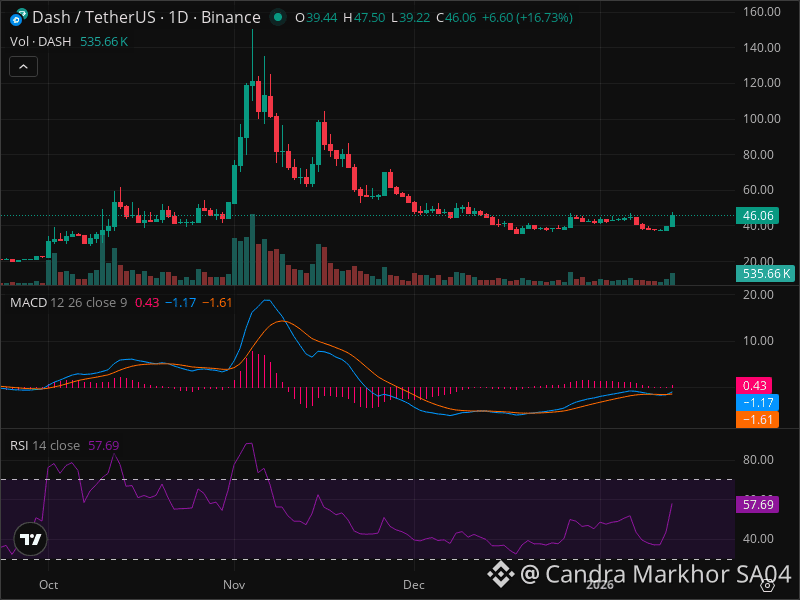The image size is (800, 600).
Task: Click the green market status dot
Action: (278, 17)
